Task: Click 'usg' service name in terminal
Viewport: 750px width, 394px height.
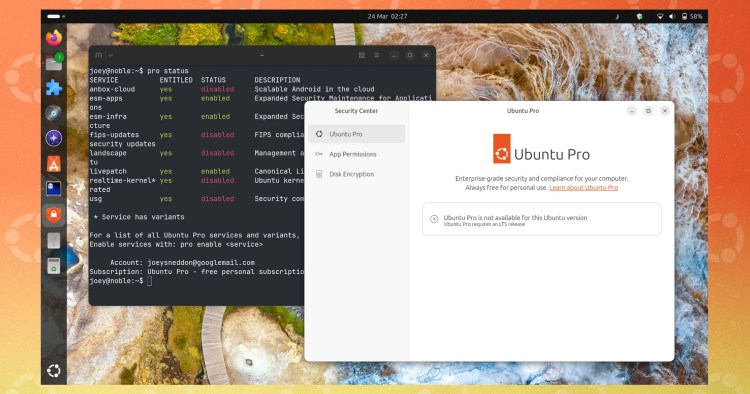Action: (x=96, y=198)
